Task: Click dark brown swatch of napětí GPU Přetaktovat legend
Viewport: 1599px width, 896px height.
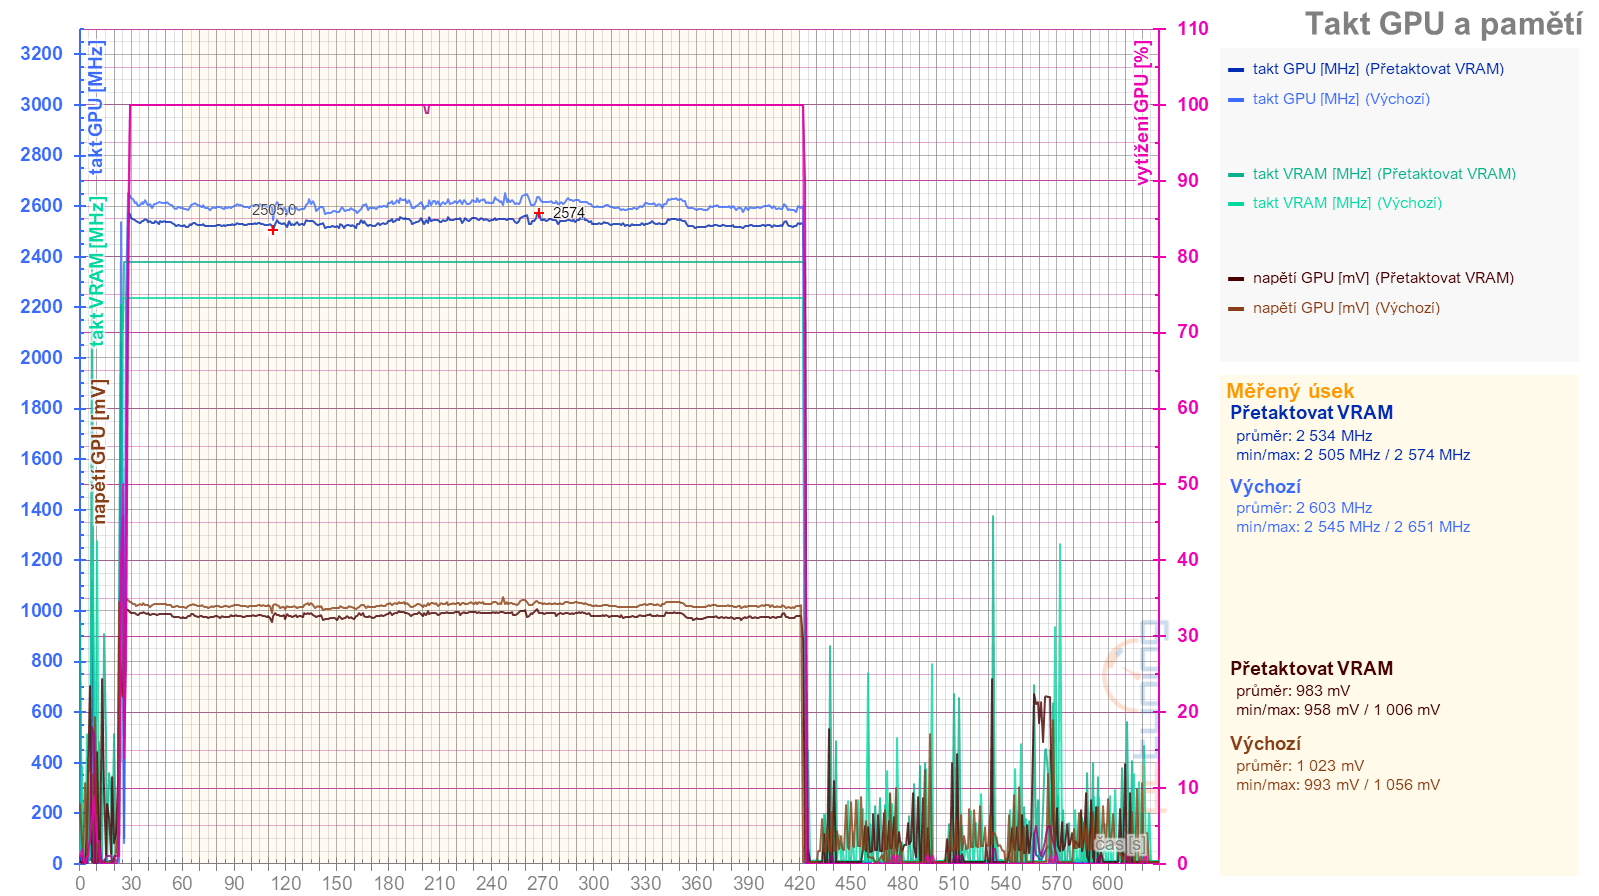Action: point(1236,279)
